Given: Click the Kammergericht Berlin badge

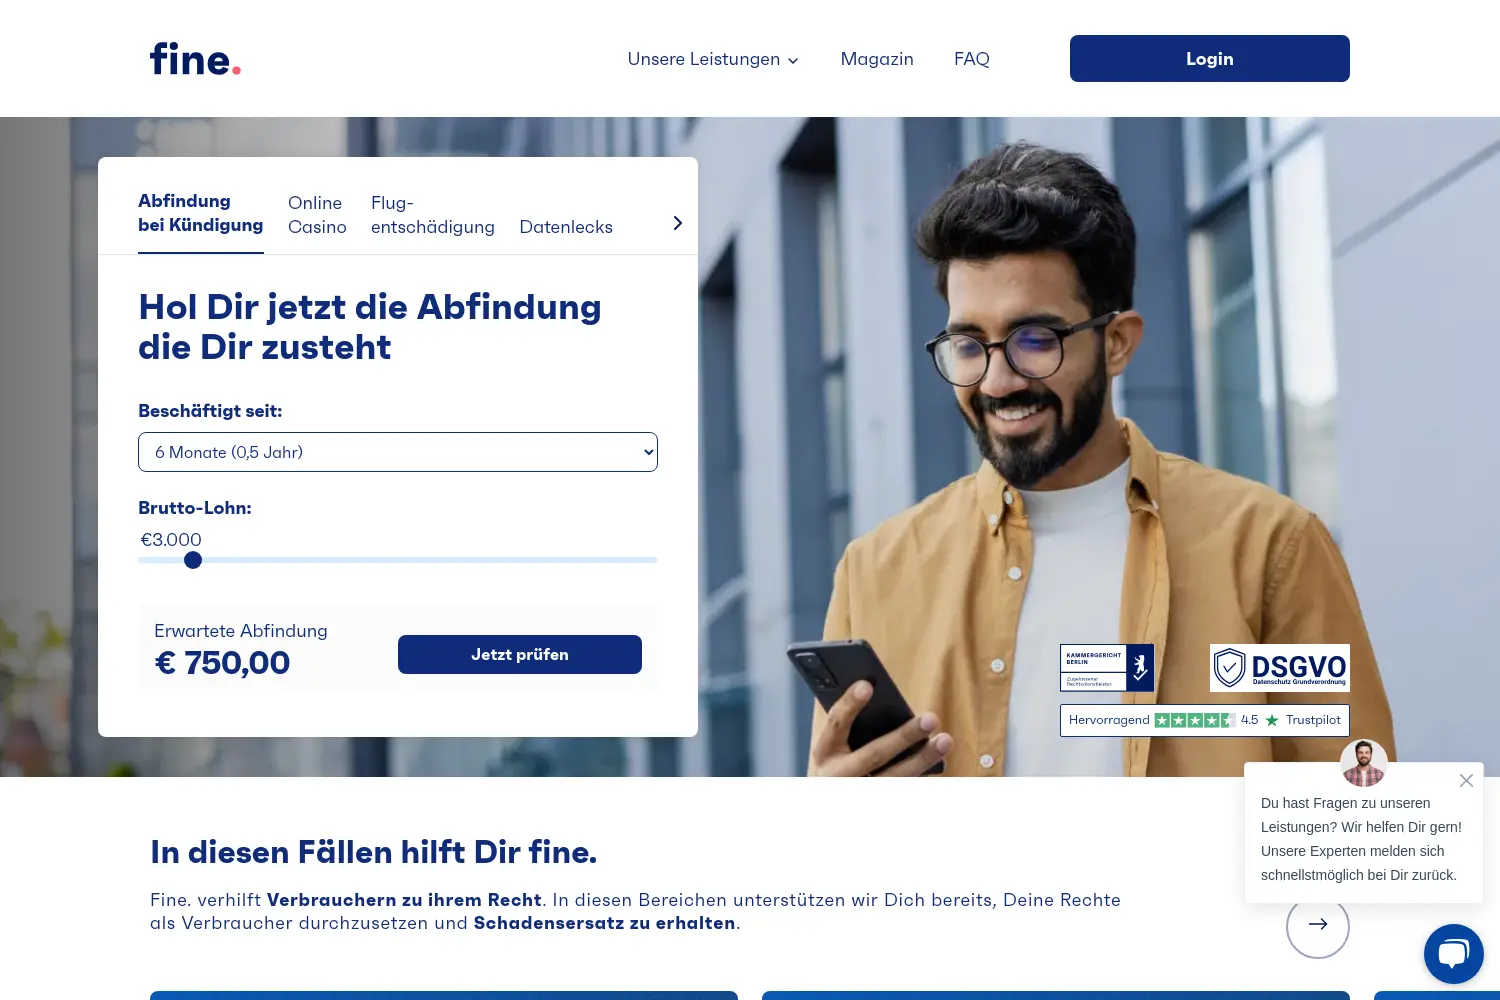Looking at the screenshot, I should point(1107,668).
